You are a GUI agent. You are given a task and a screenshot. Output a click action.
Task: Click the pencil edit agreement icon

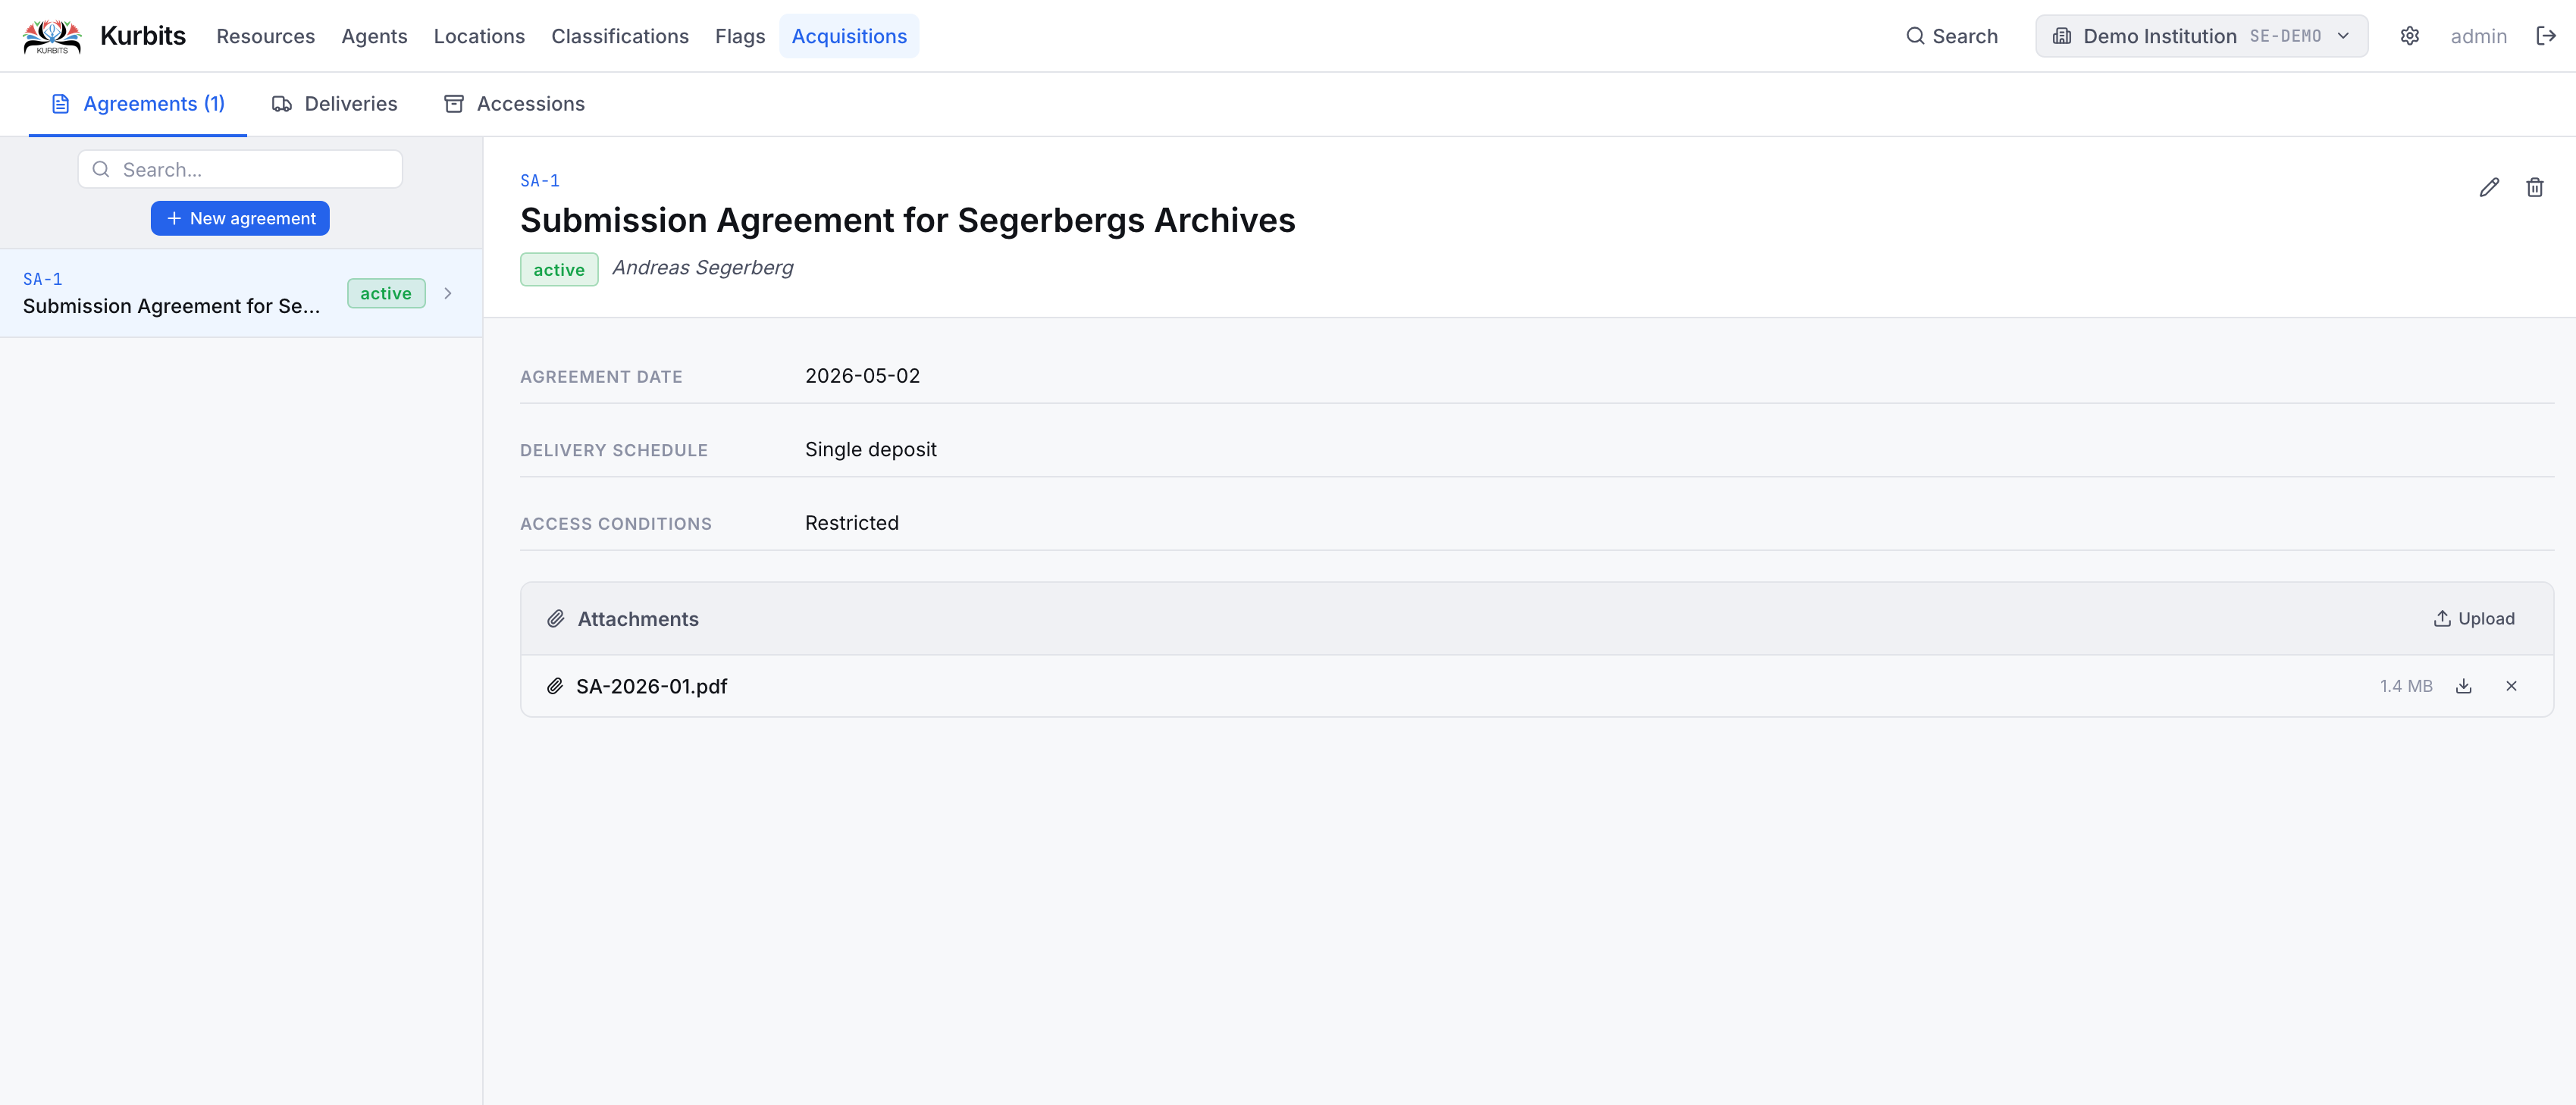tap(2489, 187)
